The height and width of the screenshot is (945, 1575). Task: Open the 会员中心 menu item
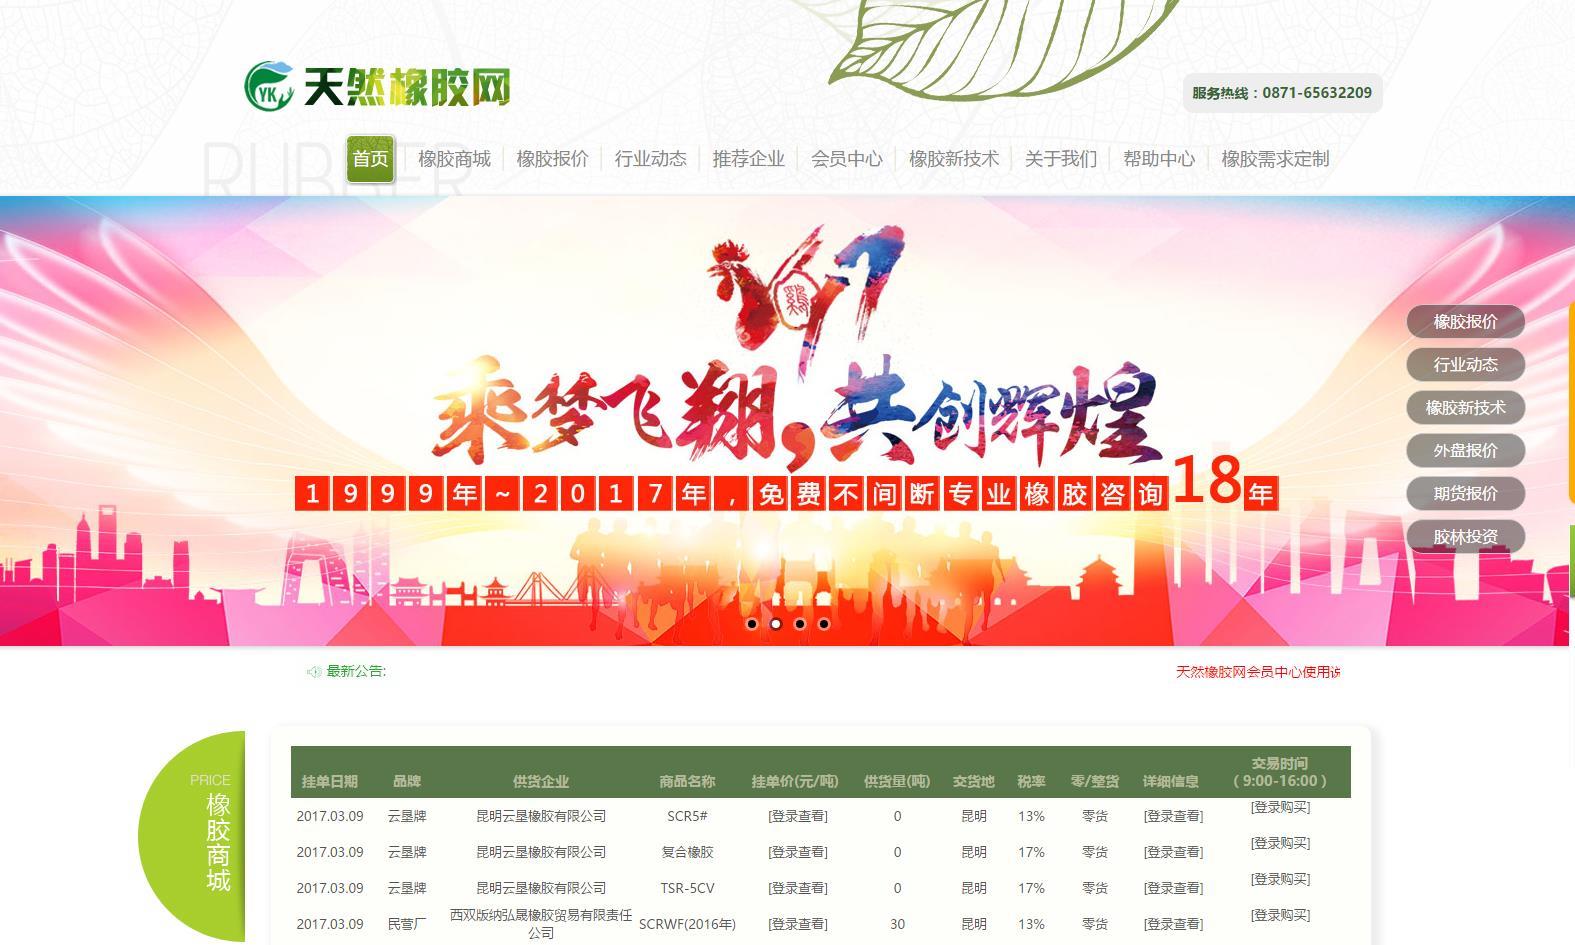pos(846,159)
